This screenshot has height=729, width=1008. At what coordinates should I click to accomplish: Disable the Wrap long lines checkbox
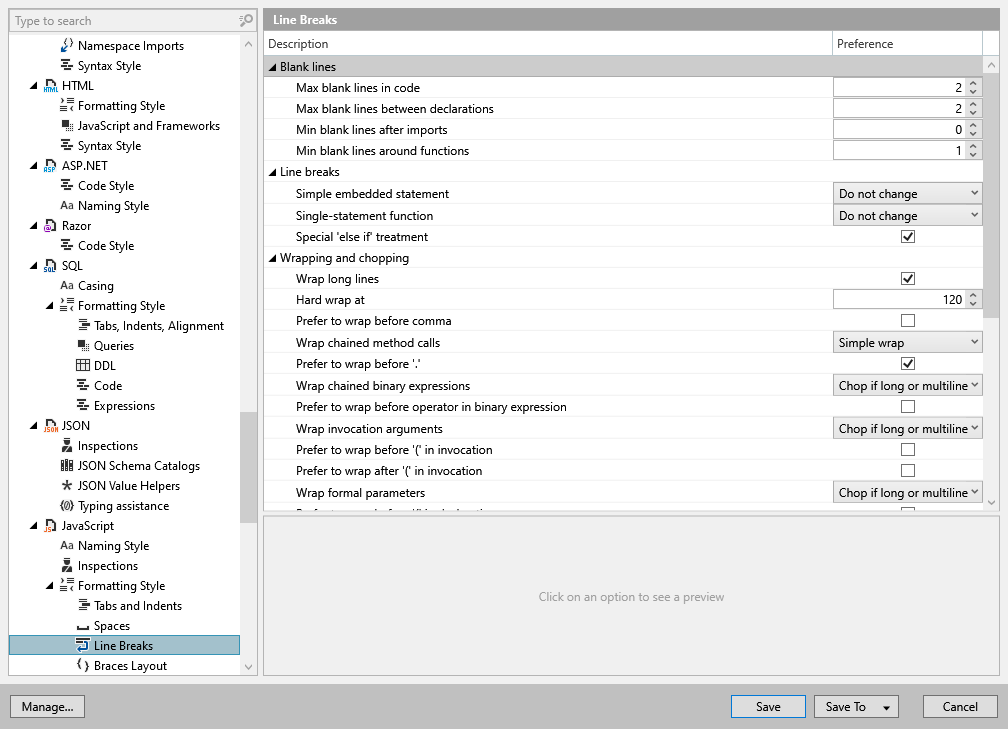(x=908, y=279)
